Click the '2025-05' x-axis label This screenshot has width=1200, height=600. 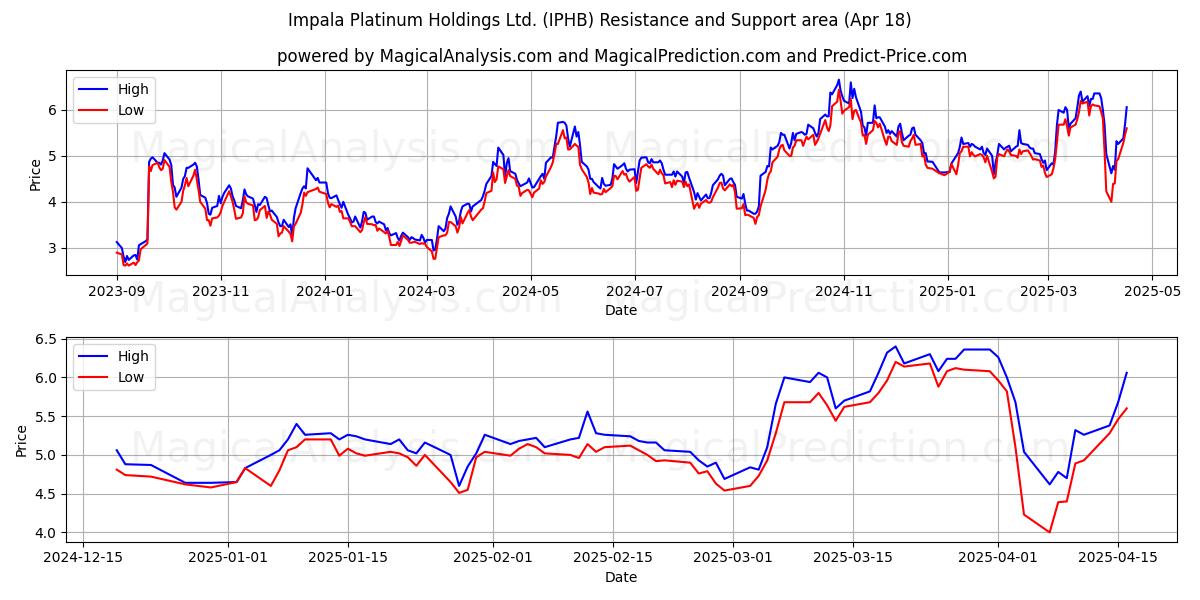[x=1152, y=292]
